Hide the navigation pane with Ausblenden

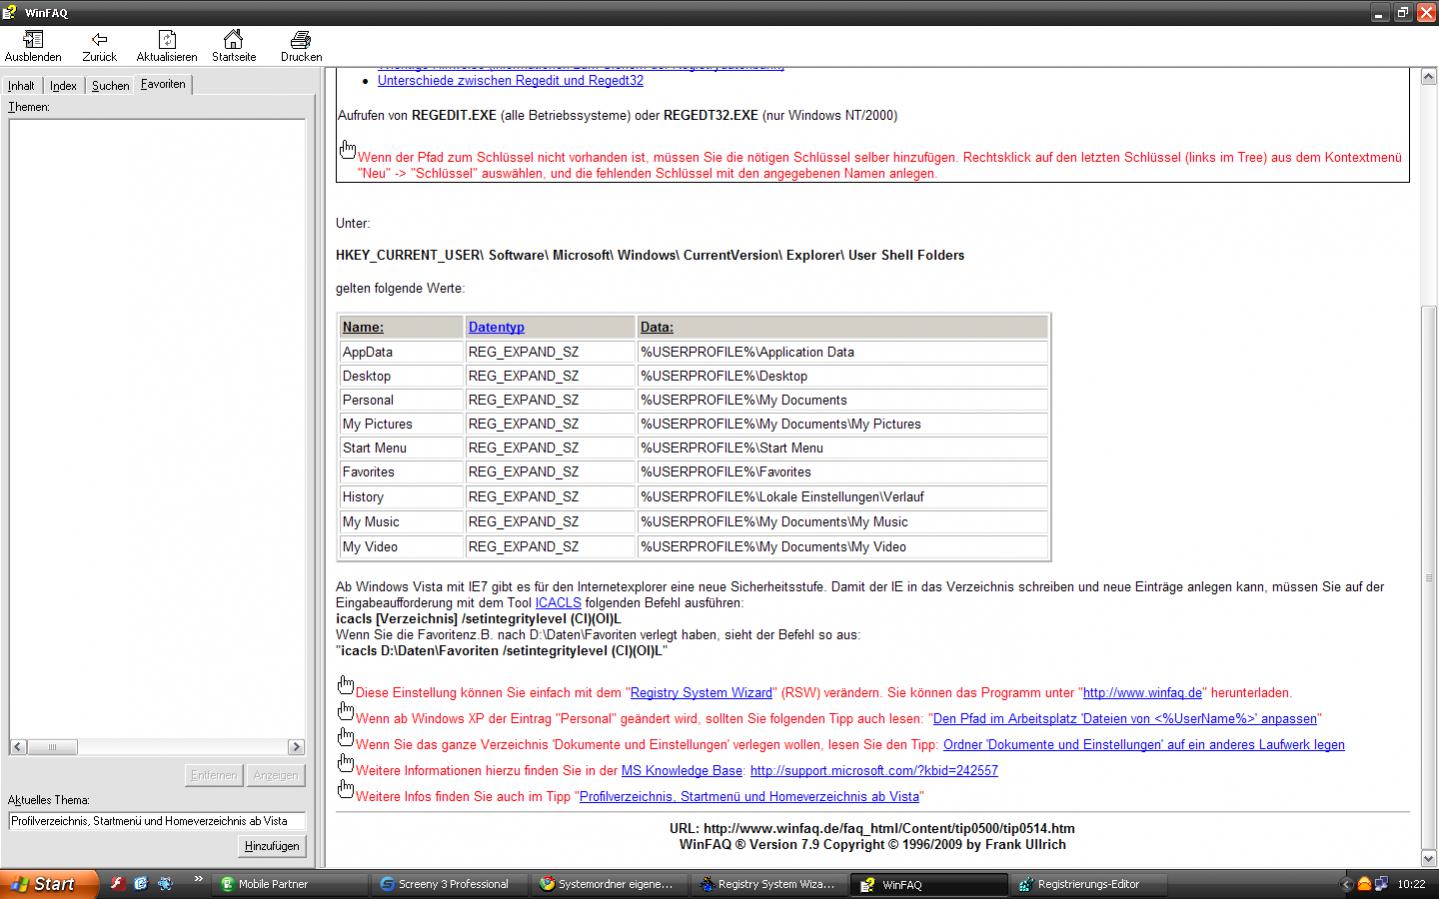click(x=33, y=46)
